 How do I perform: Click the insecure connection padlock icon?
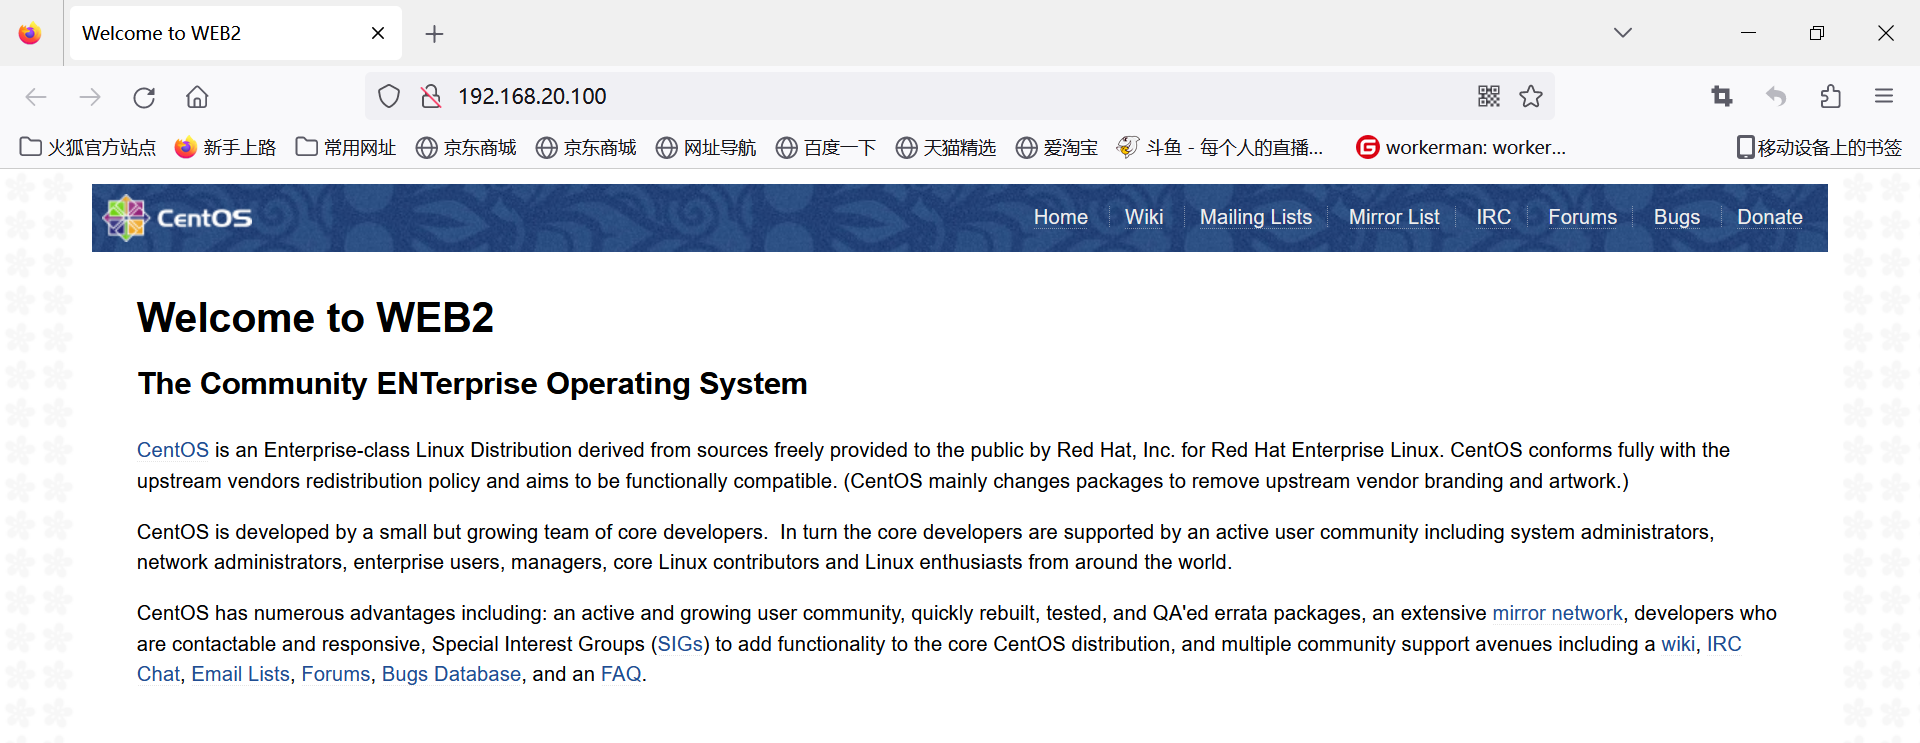(431, 97)
